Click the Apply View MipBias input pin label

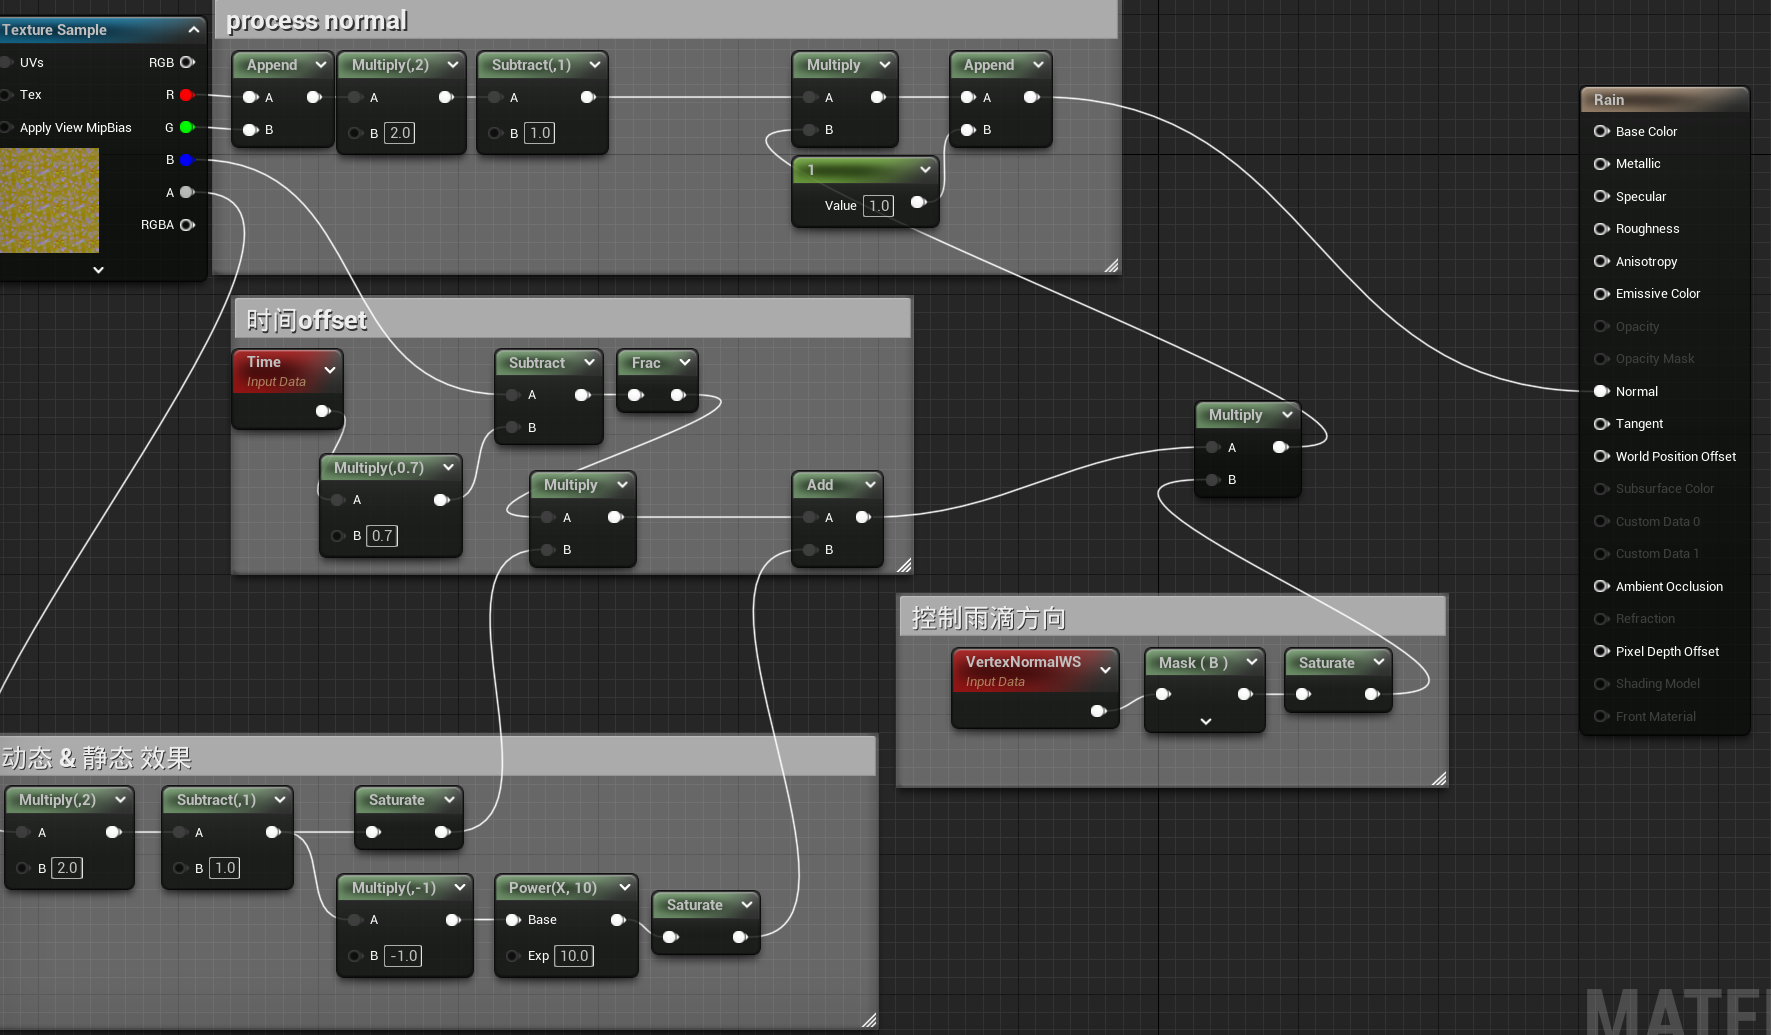click(x=76, y=128)
